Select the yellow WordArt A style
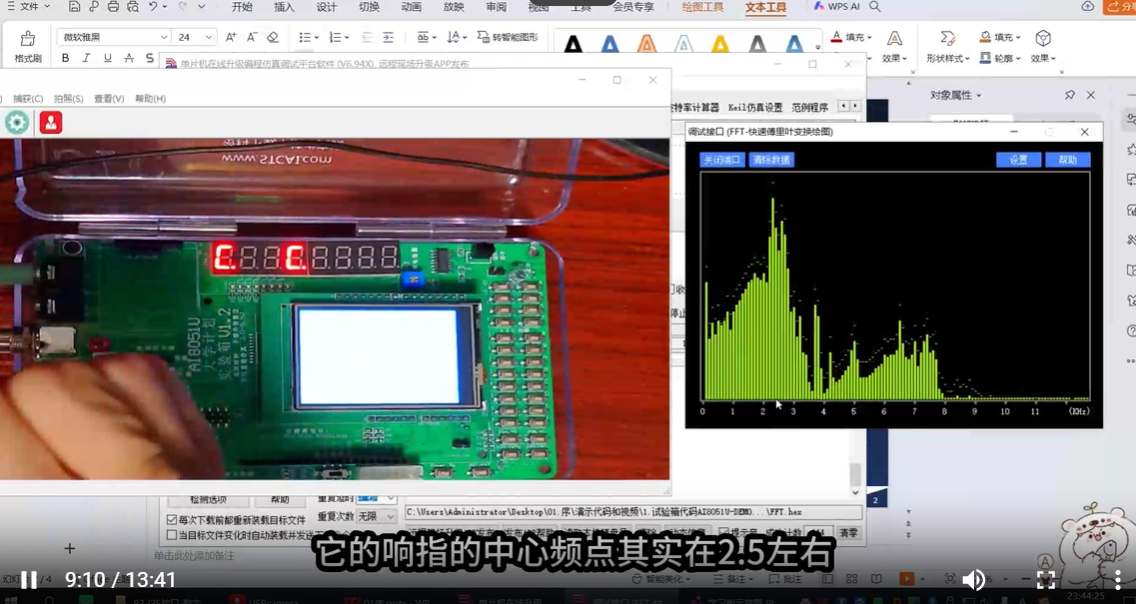 tap(720, 45)
